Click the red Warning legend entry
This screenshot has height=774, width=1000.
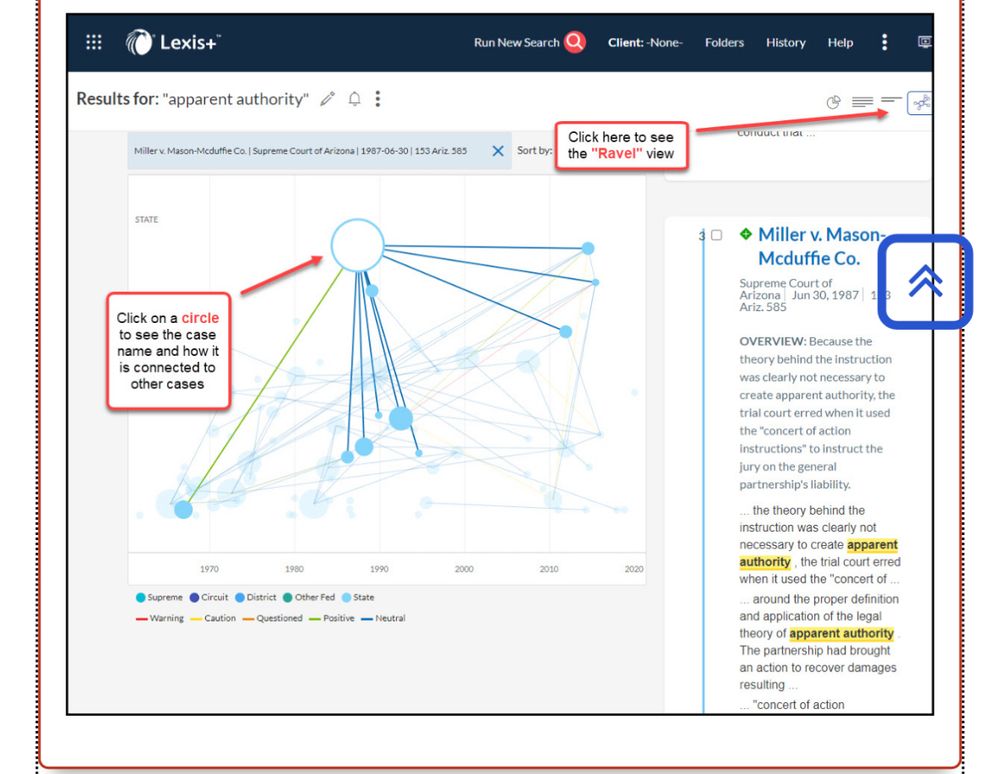159,618
